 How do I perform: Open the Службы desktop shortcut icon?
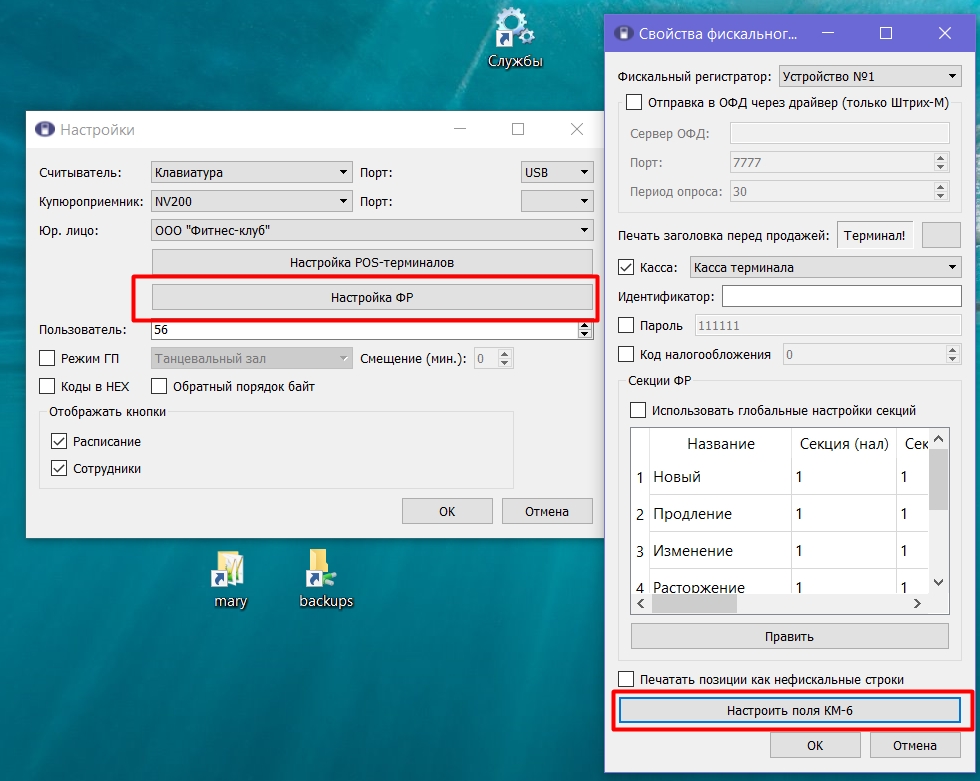point(514,27)
